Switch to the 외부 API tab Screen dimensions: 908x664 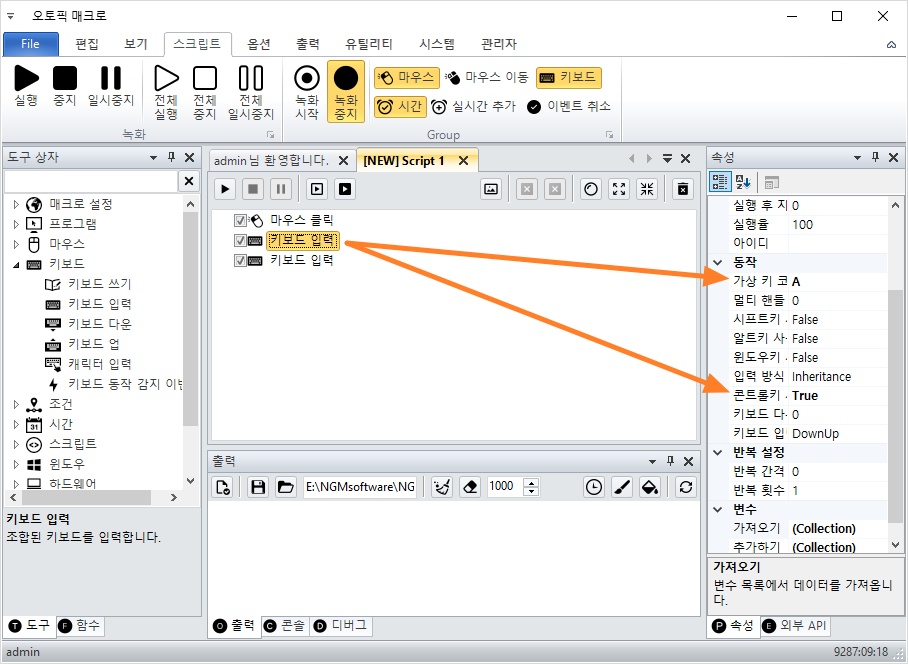pos(795,626)
